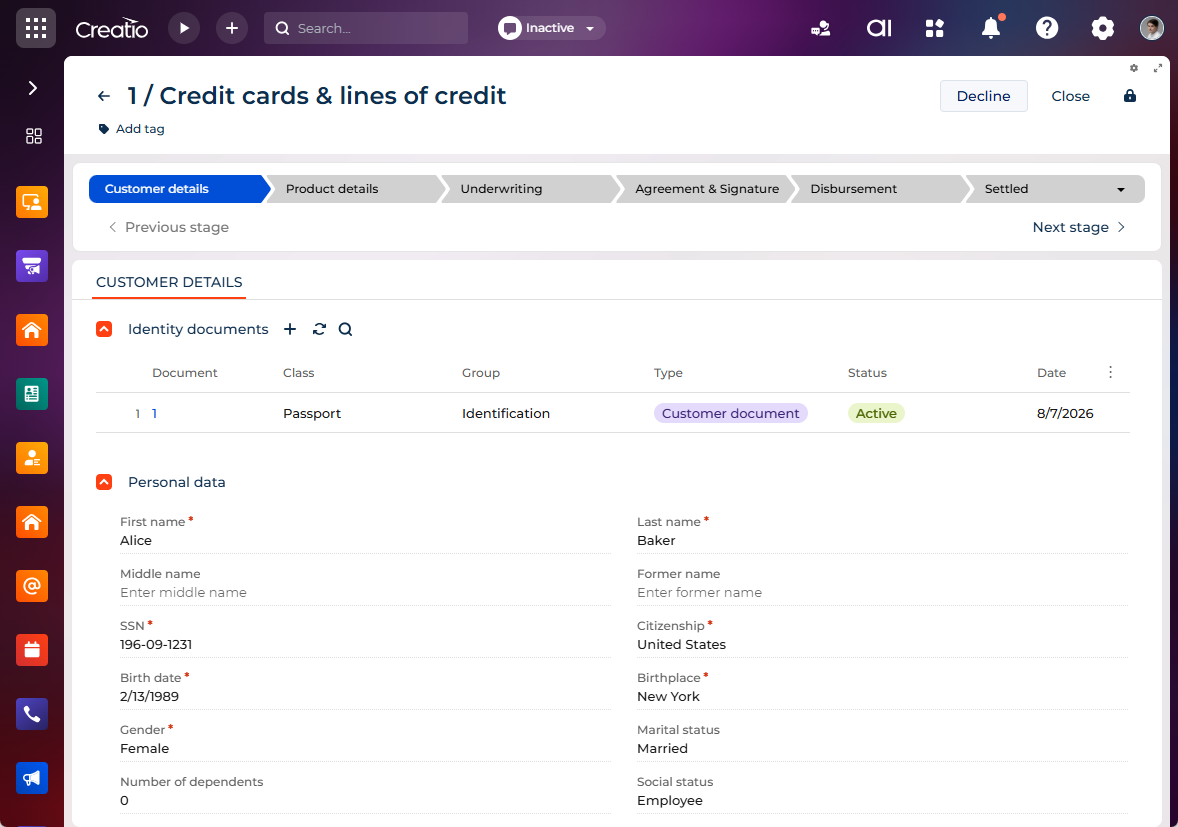Click the Middle name input field
The height and width of the screenshot is (827, 1178).
[365, 593]
